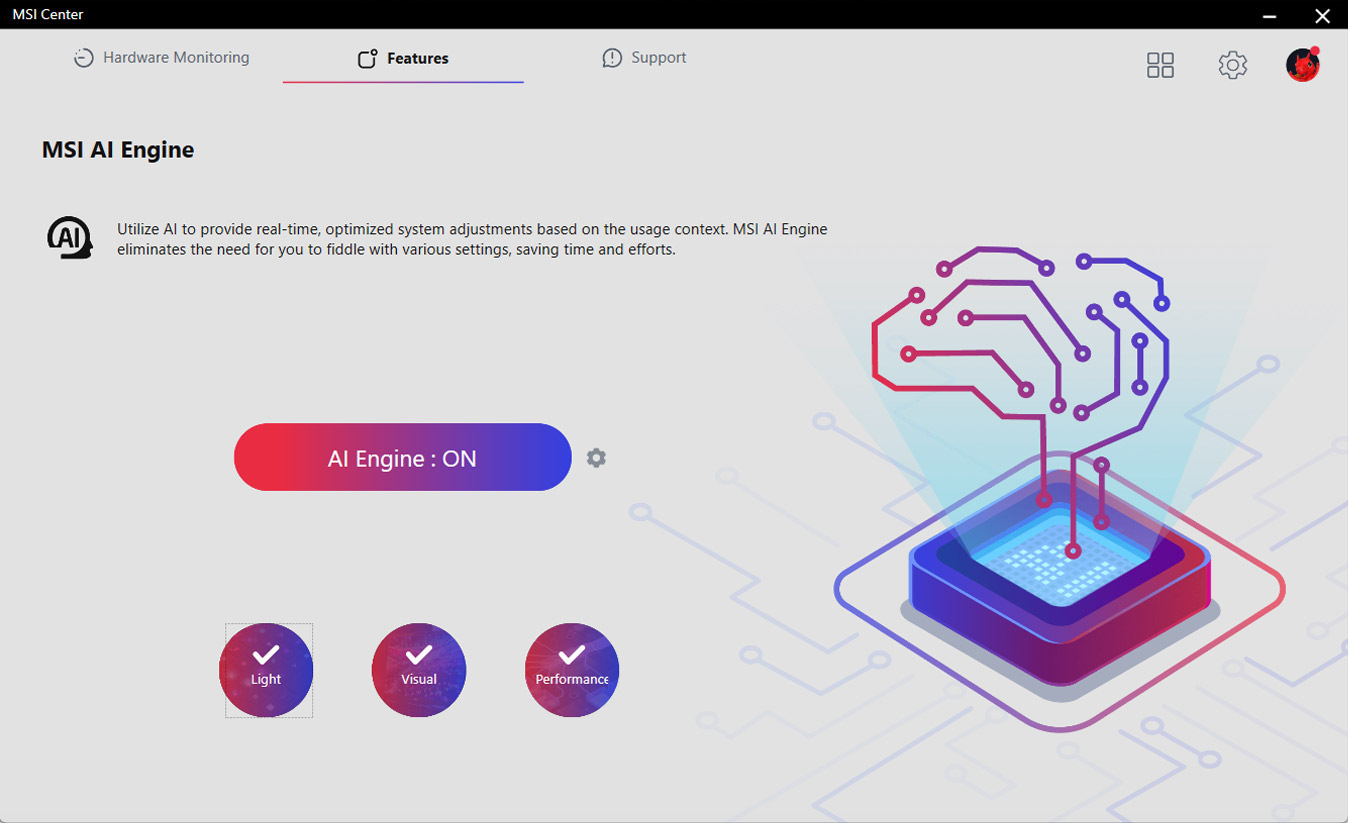Click the MSI Center title bar label
1348x823 pixels.
click(x=47, y=14)
